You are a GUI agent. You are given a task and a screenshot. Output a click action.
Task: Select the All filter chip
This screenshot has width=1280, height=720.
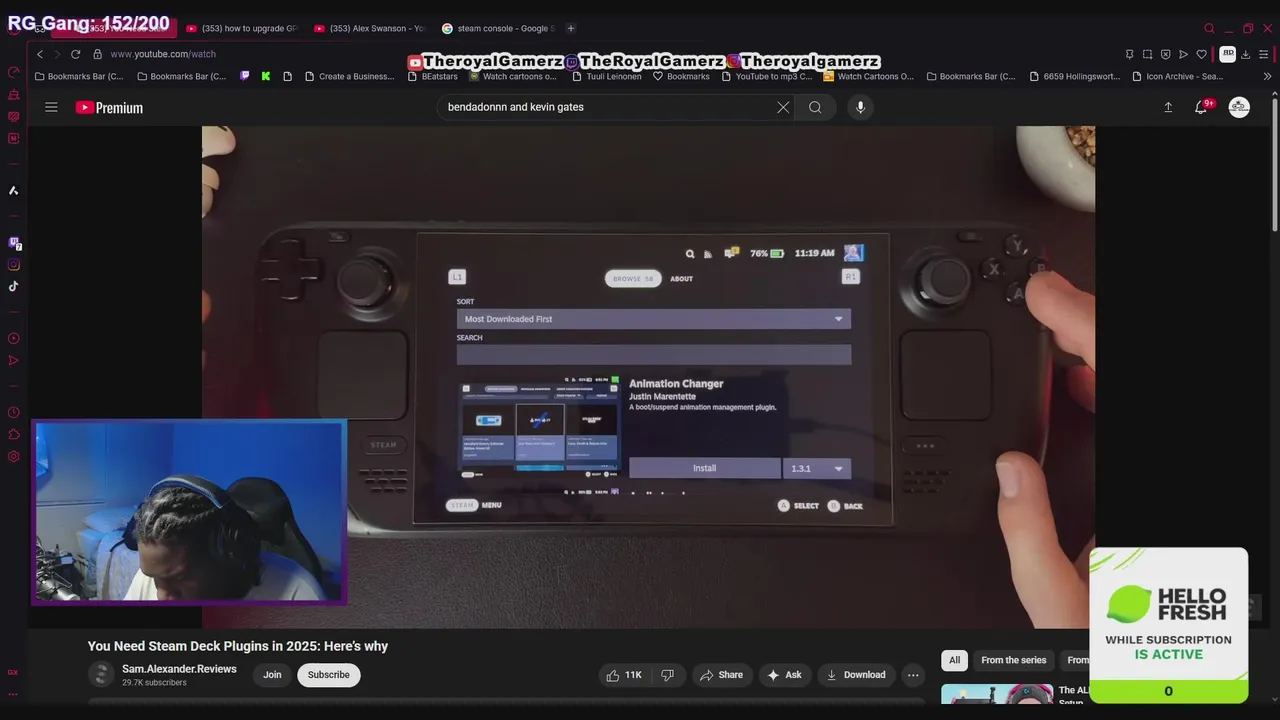(954, 660)
